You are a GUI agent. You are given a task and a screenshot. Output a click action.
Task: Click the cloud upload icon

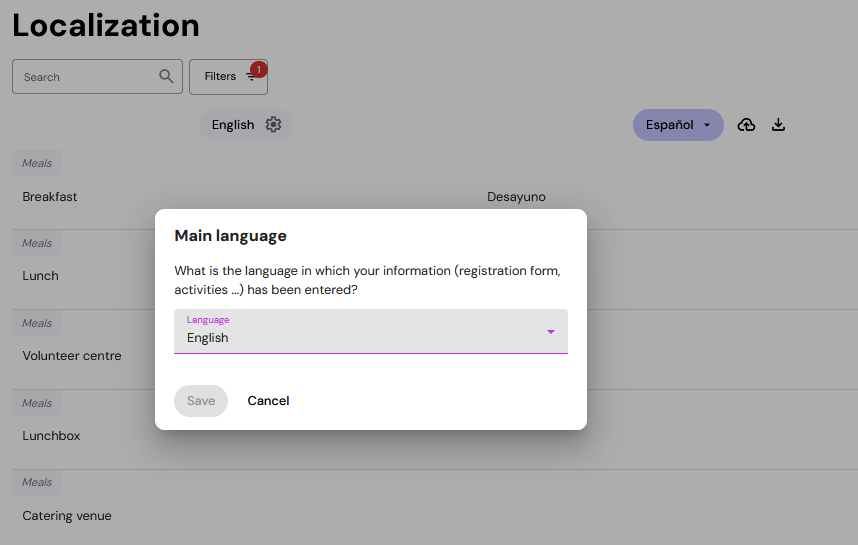point(746,125)
